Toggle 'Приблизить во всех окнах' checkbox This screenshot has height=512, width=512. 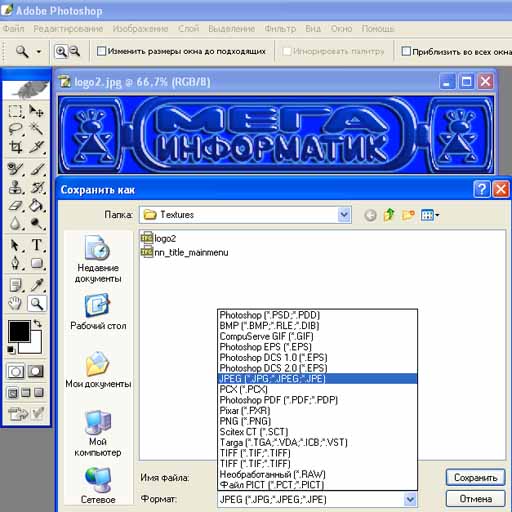(x=406, y=51)
